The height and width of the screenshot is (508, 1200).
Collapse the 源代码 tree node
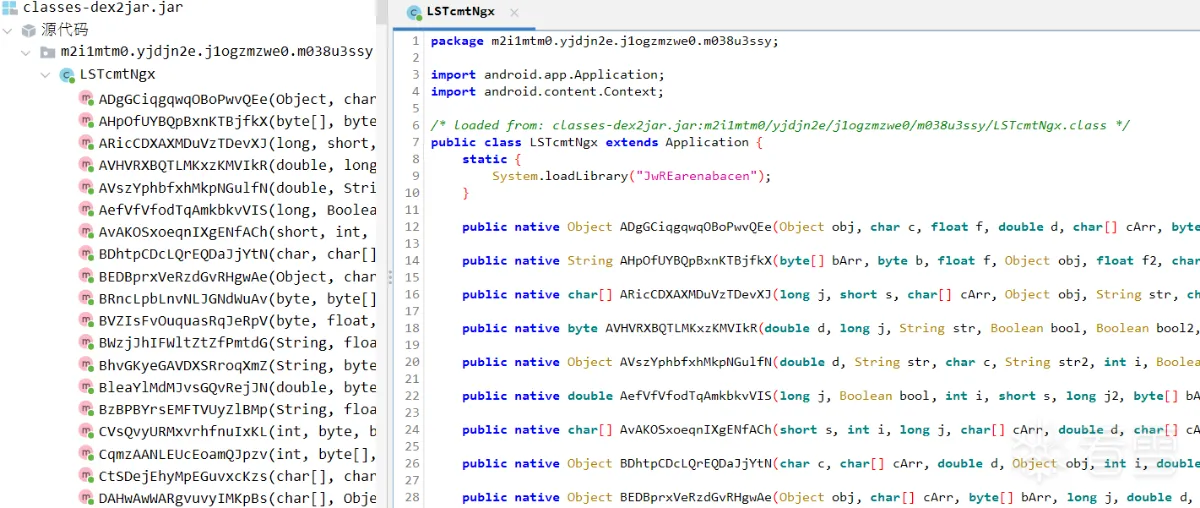coord(8,30)
